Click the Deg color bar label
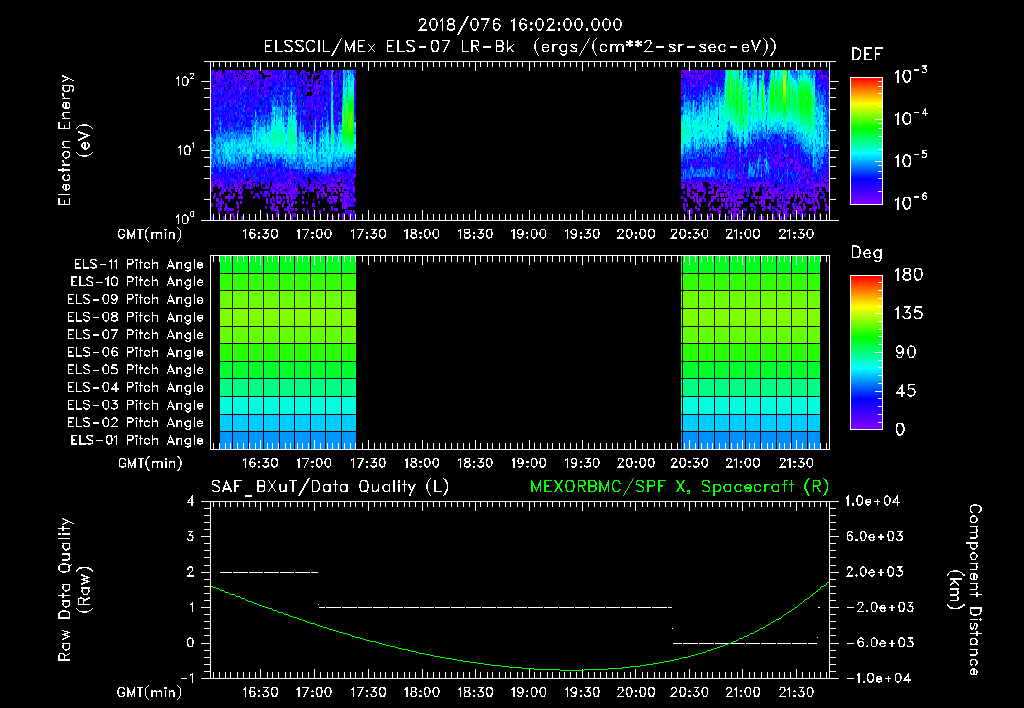This screenshot has width=1024, height=708. (x=867, y=253)
